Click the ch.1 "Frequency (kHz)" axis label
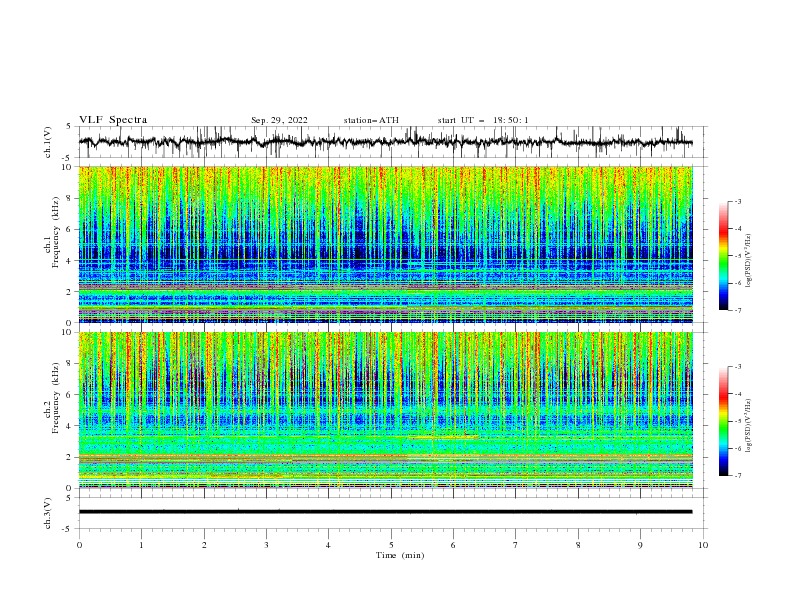 56,232
